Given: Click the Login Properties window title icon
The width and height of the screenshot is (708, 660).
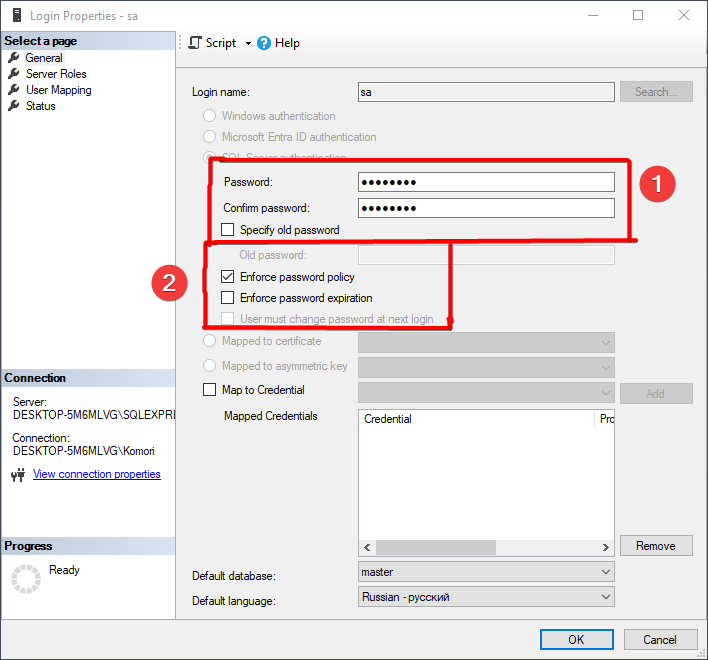Looking at the screenshot, I should tap(14, 16).
